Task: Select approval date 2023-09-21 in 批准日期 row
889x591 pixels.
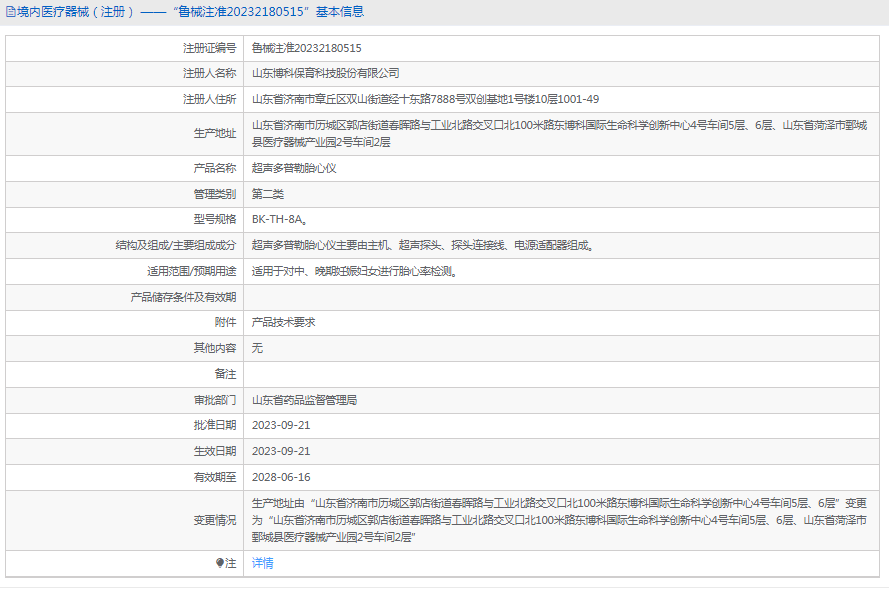Action: coord(281,425)
